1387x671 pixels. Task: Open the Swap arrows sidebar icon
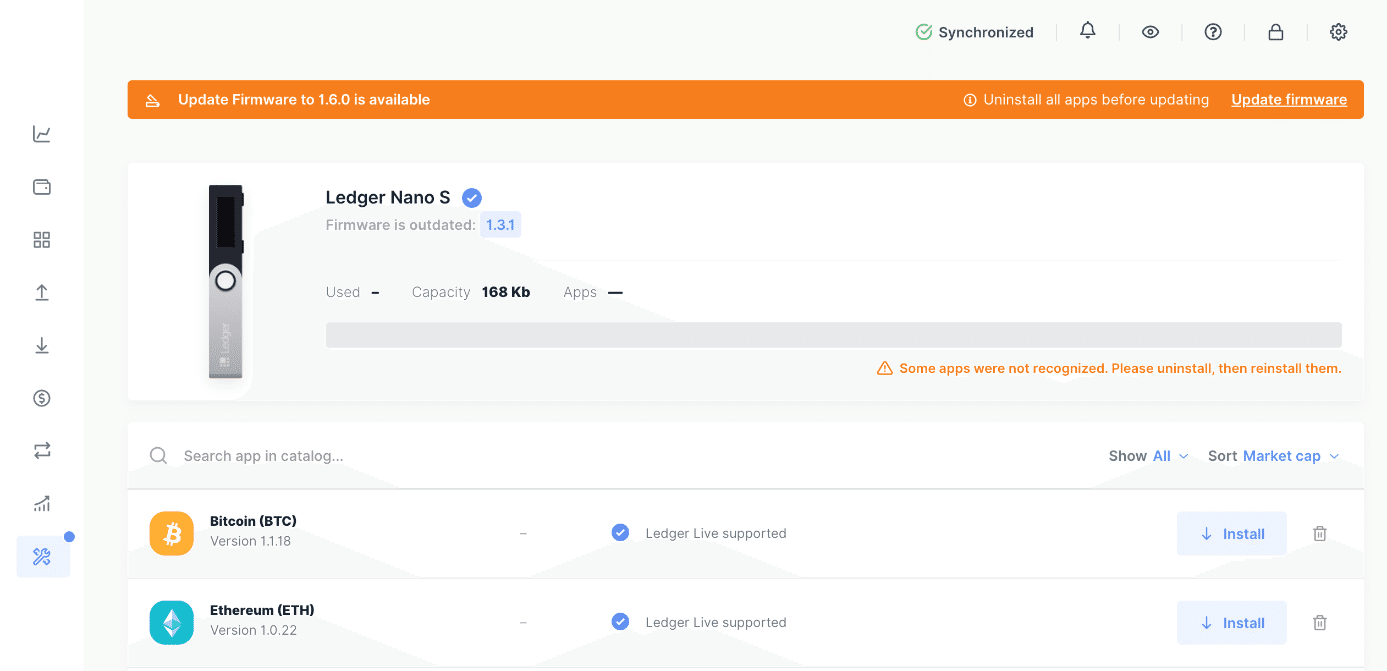coord(42,451)
